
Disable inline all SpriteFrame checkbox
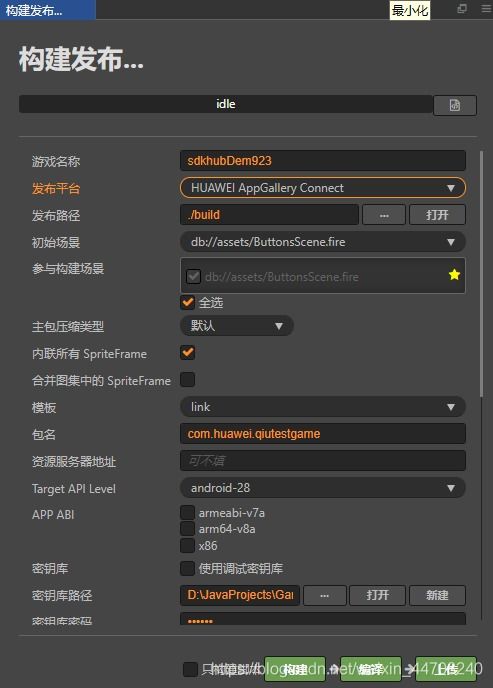(188, 352)
